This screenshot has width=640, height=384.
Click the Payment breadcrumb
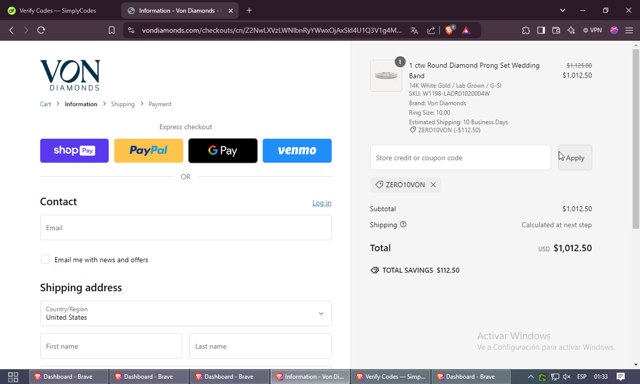tap(160, 104)
